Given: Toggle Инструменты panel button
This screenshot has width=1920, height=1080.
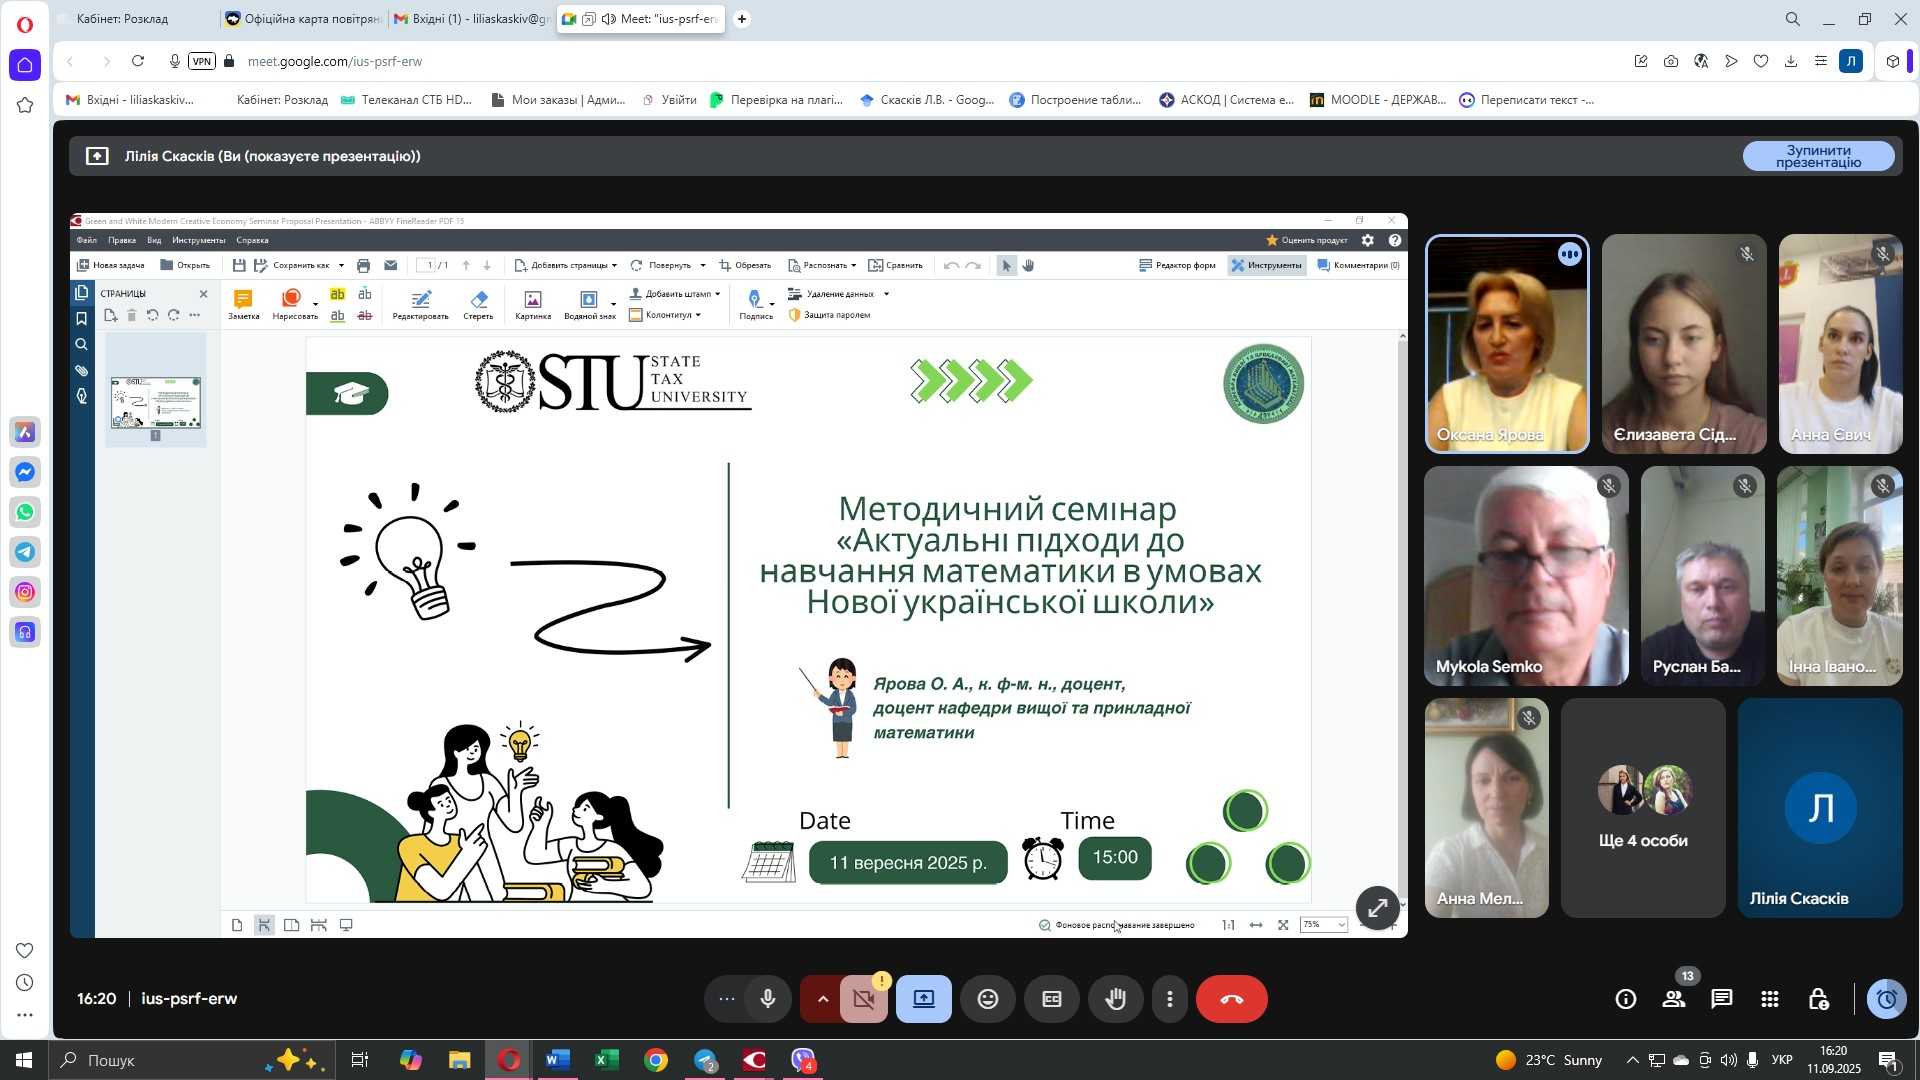Looking at the screenshot, I should coord(1266,265).
